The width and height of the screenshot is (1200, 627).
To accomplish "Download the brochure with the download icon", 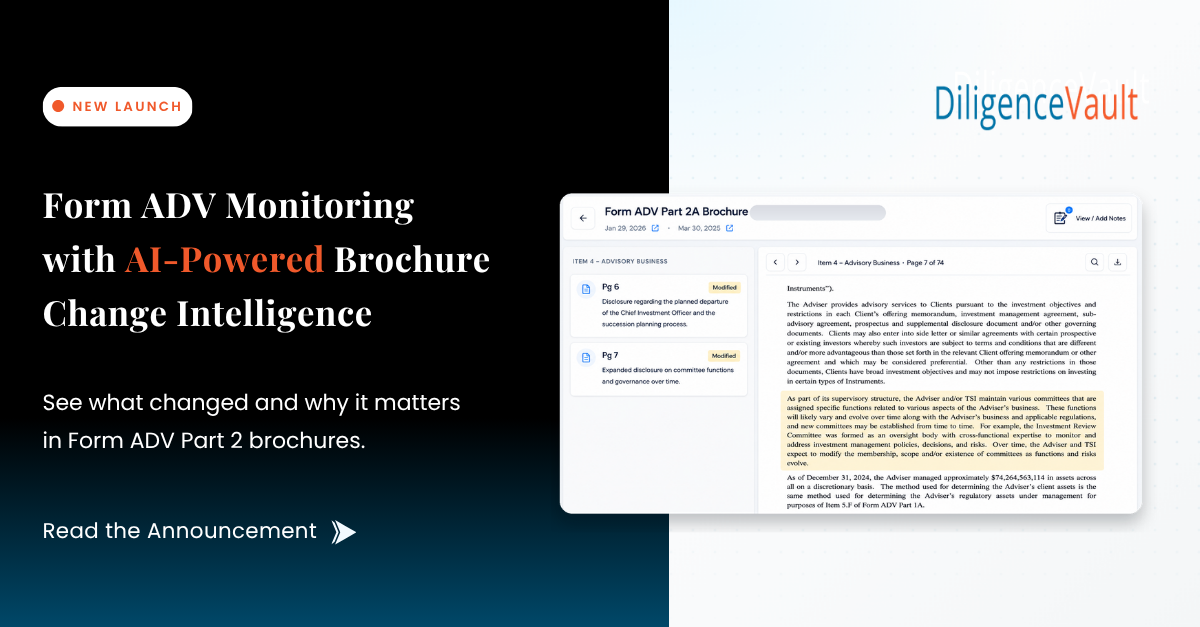I will tap(1118, 262).
